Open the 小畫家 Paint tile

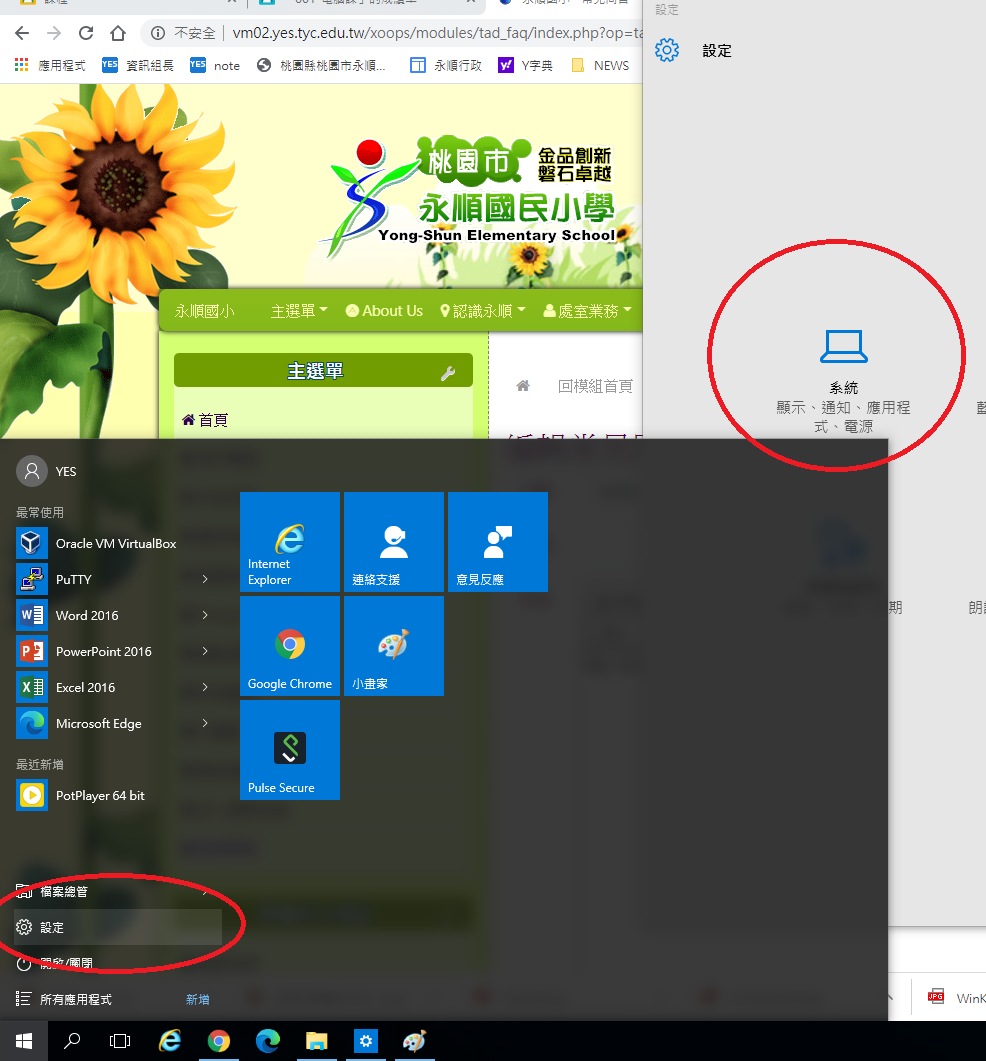(x=394, y=646)
